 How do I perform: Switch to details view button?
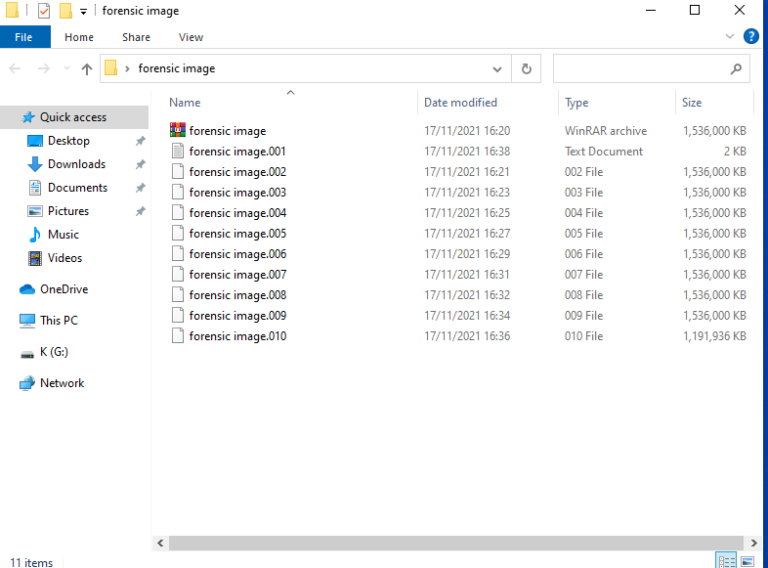726,561
